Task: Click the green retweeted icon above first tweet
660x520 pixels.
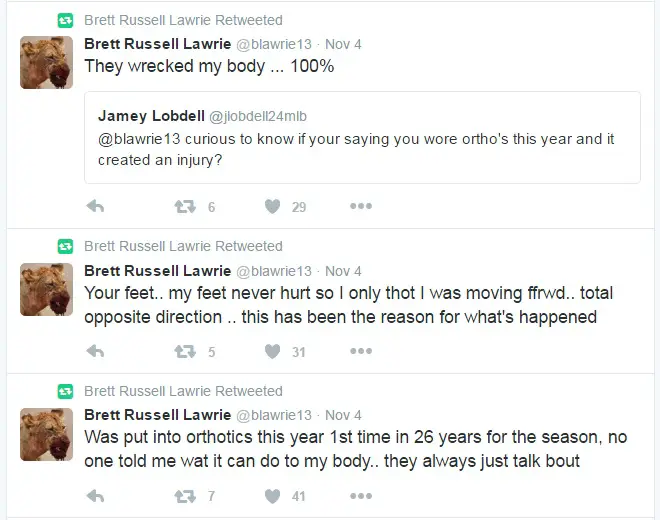Action: point(65,20)
